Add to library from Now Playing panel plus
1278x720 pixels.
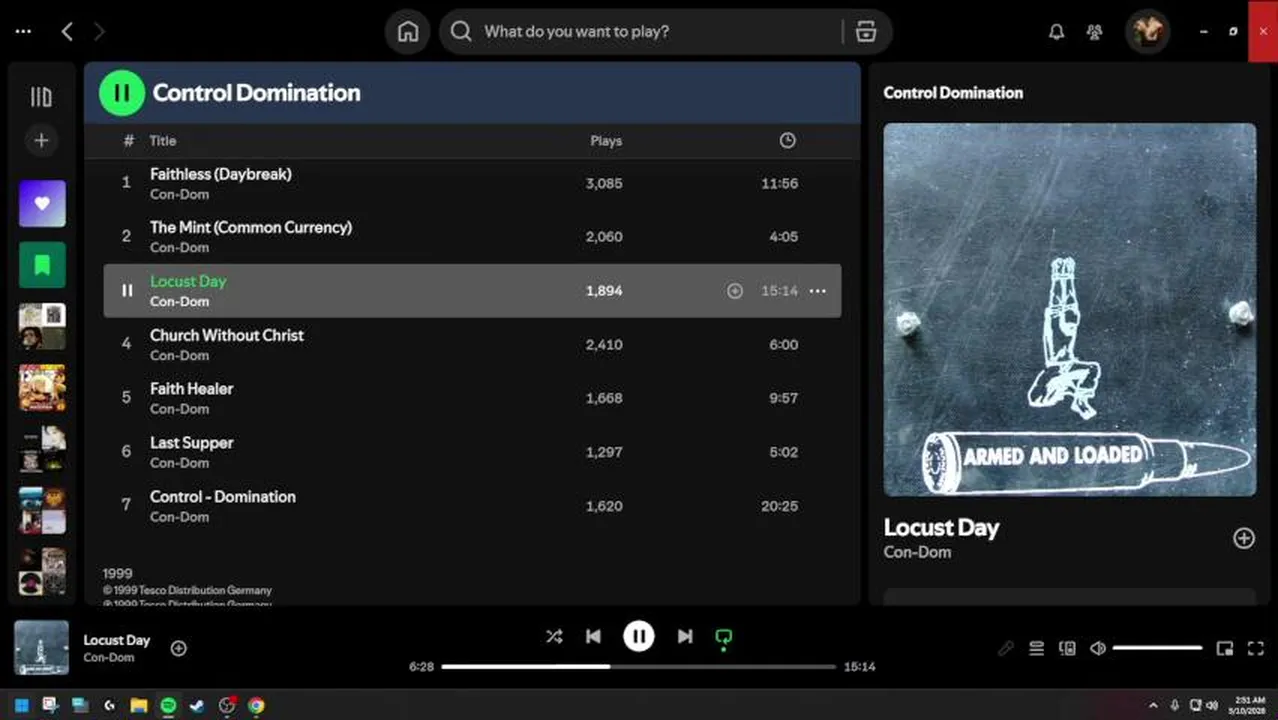1243,538
